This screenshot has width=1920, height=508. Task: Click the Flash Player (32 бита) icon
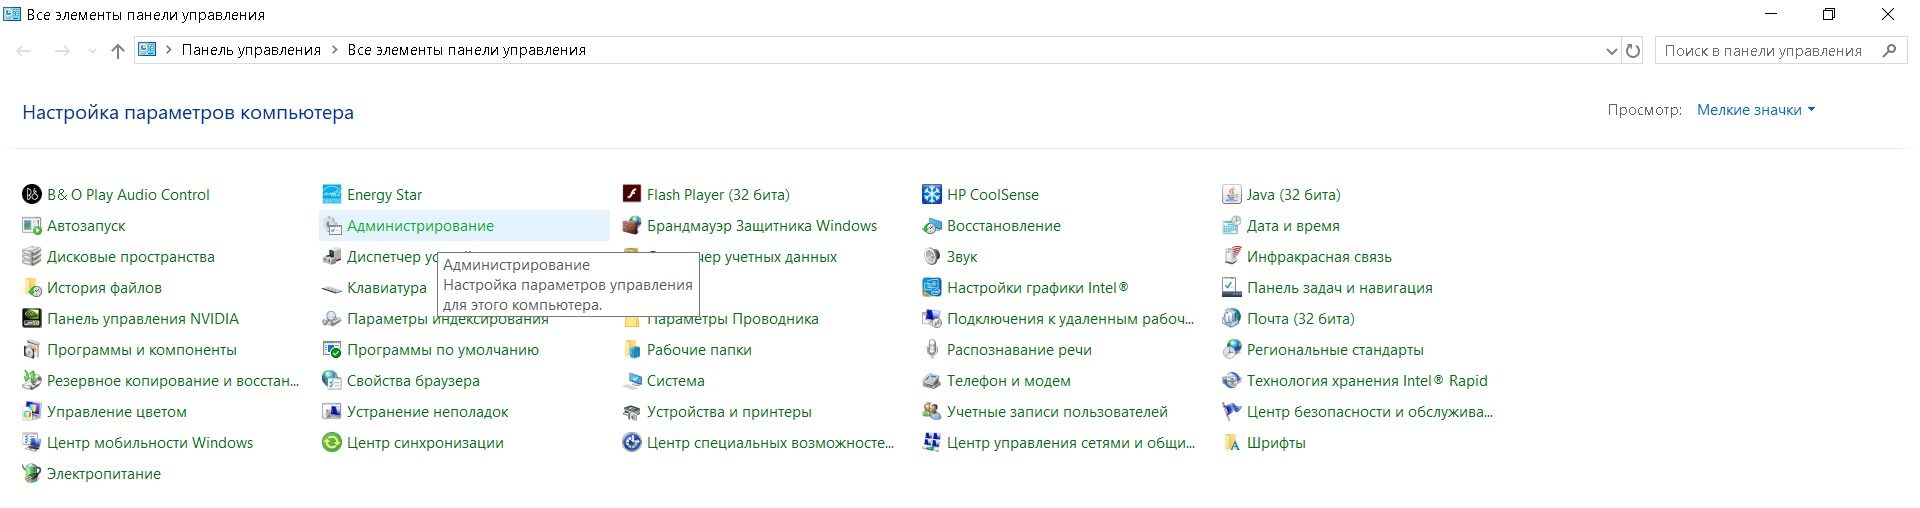[631, 195]
